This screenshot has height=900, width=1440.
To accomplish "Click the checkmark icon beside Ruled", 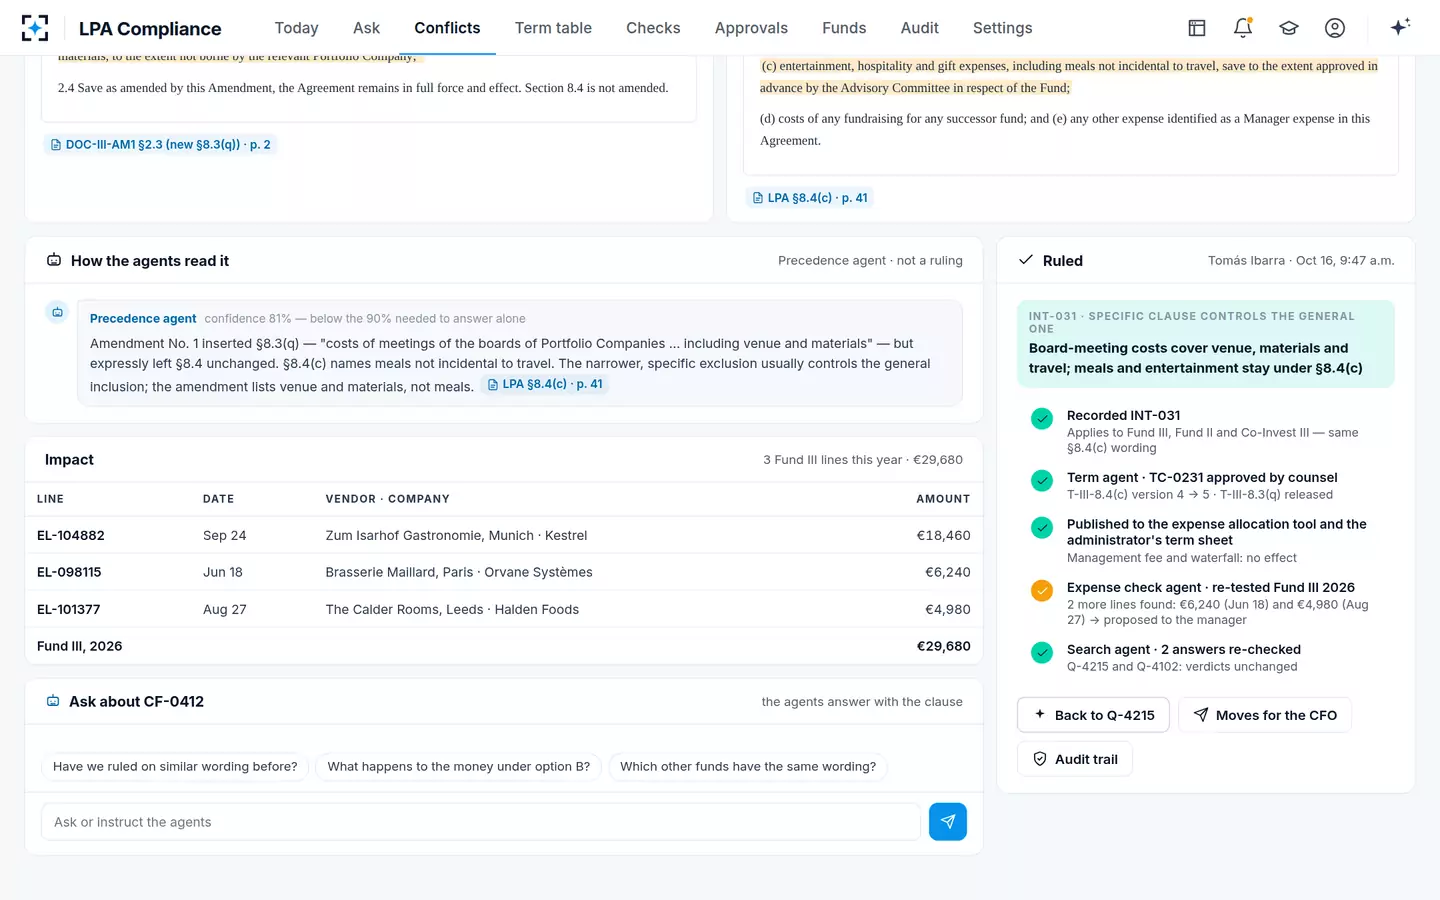I will click(1026, 260).
